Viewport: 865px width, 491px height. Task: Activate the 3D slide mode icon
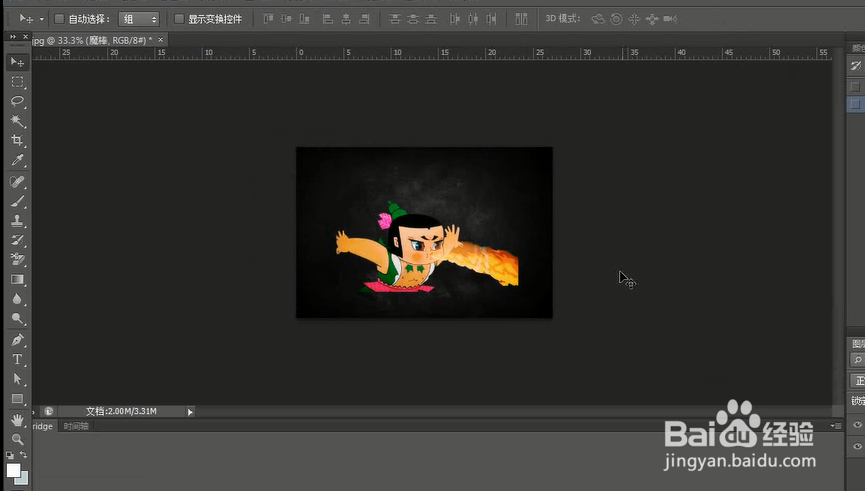point(652,19)
